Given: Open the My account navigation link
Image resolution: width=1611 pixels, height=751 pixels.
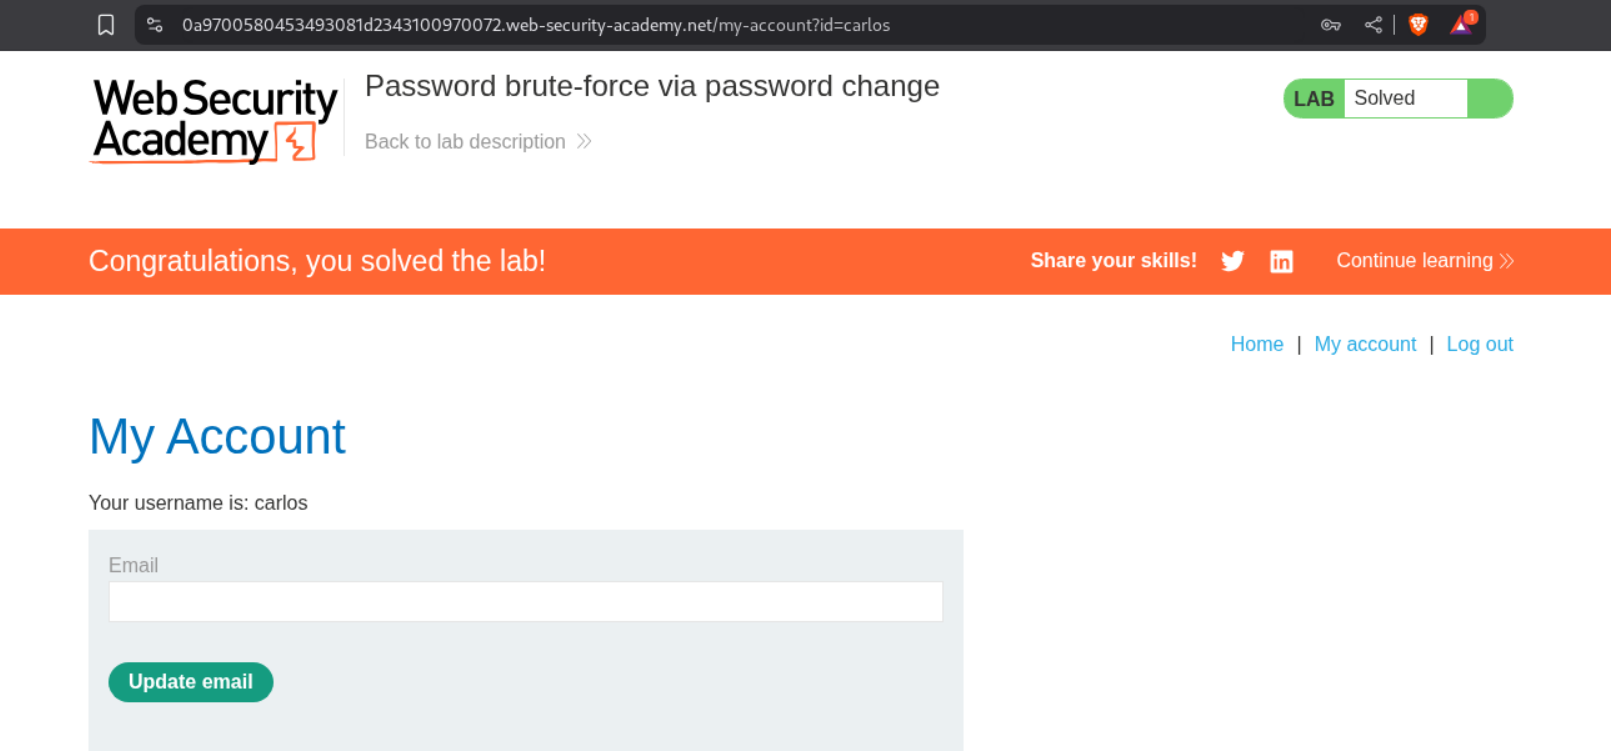Looking at the screenshot, I should pos(1365,344).
